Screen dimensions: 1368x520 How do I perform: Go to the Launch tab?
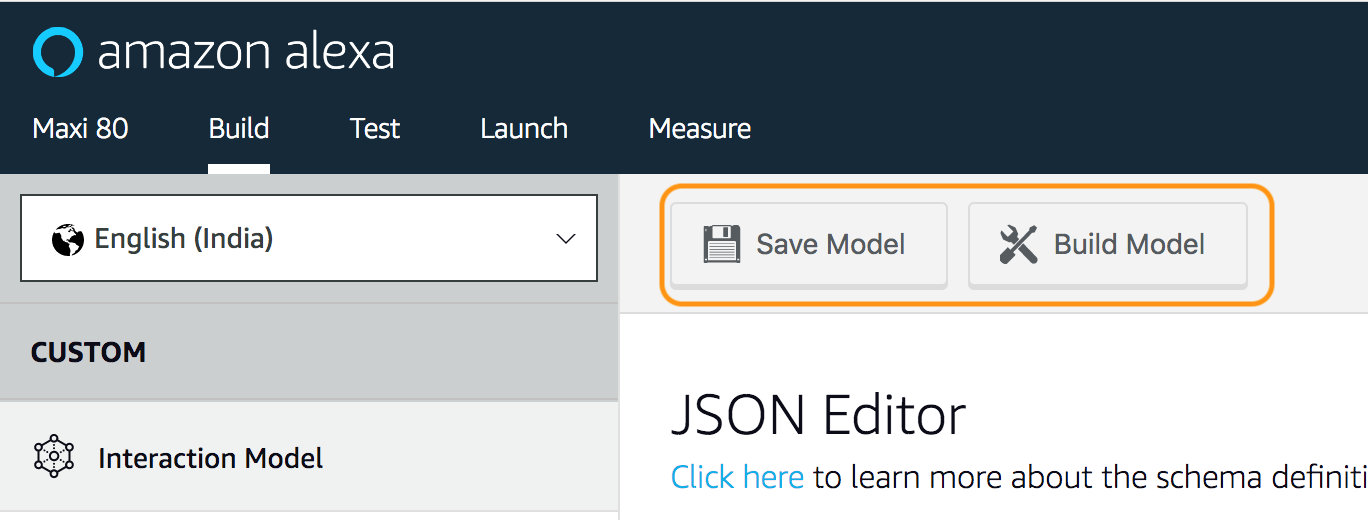point(524,129)
